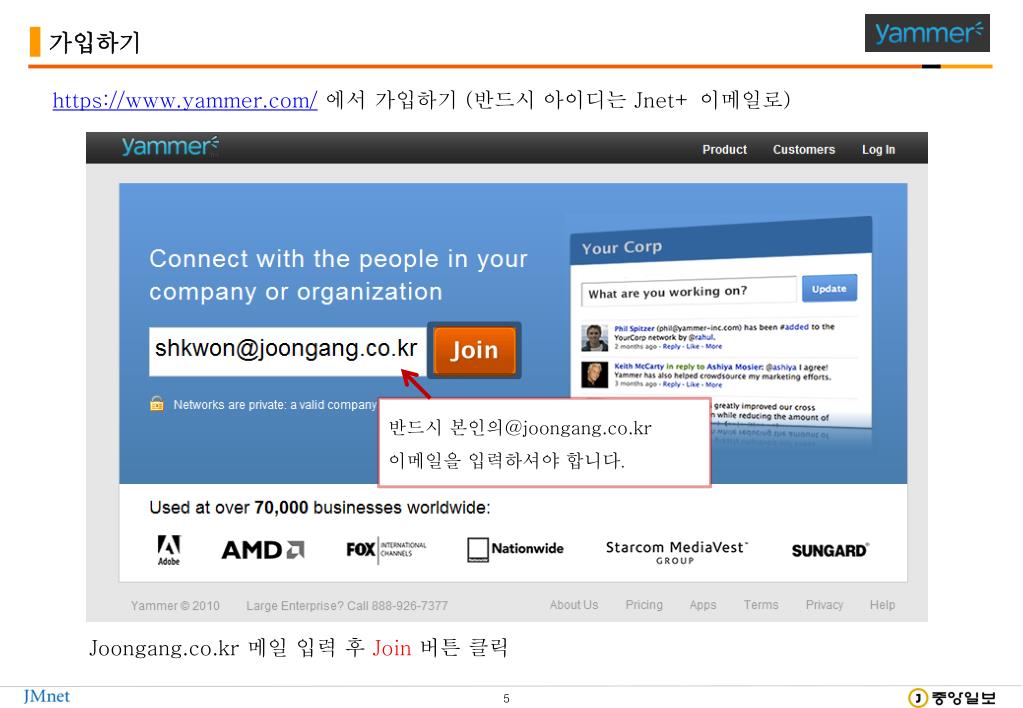Click the slide page number 5
This screenshot has height=708, width=1023.
[x=506, y=698]
